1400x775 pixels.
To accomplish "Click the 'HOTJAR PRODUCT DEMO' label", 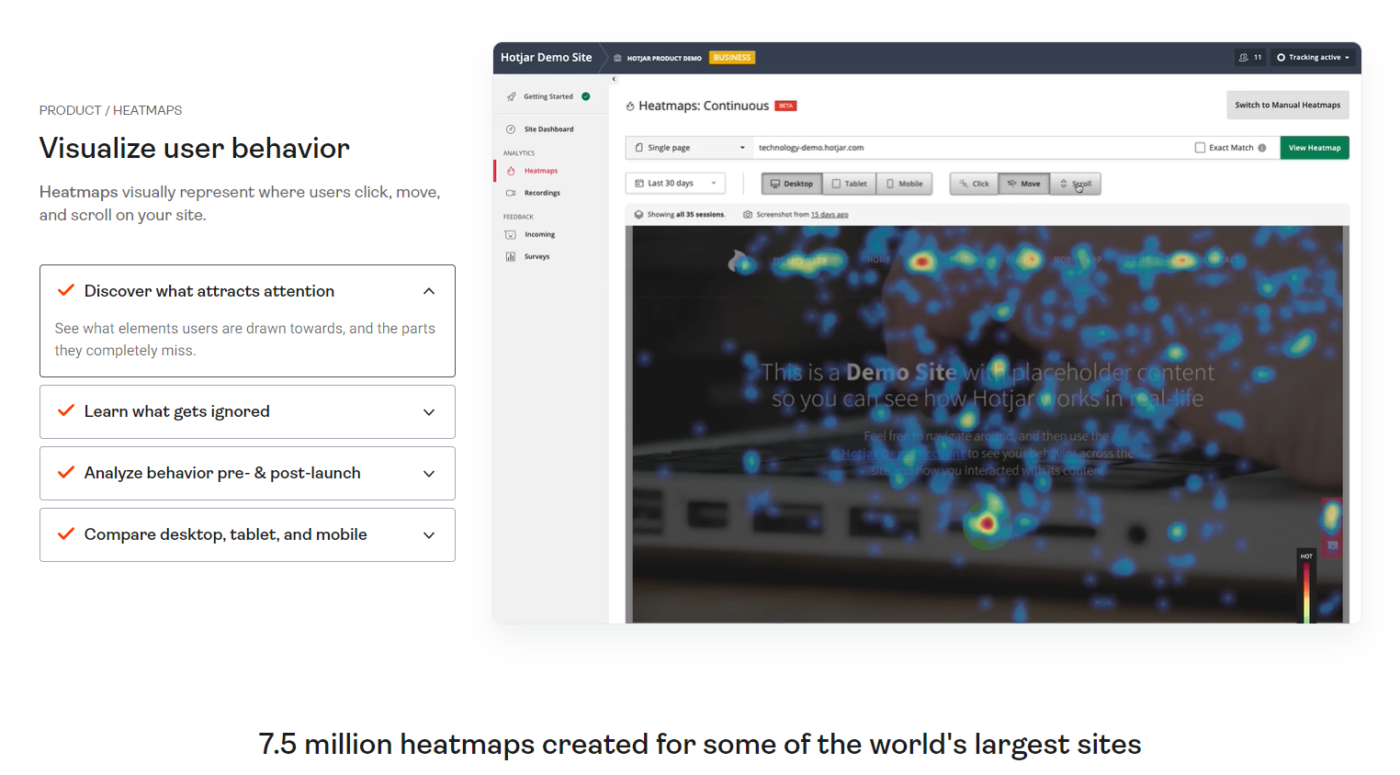I will 664,58.
